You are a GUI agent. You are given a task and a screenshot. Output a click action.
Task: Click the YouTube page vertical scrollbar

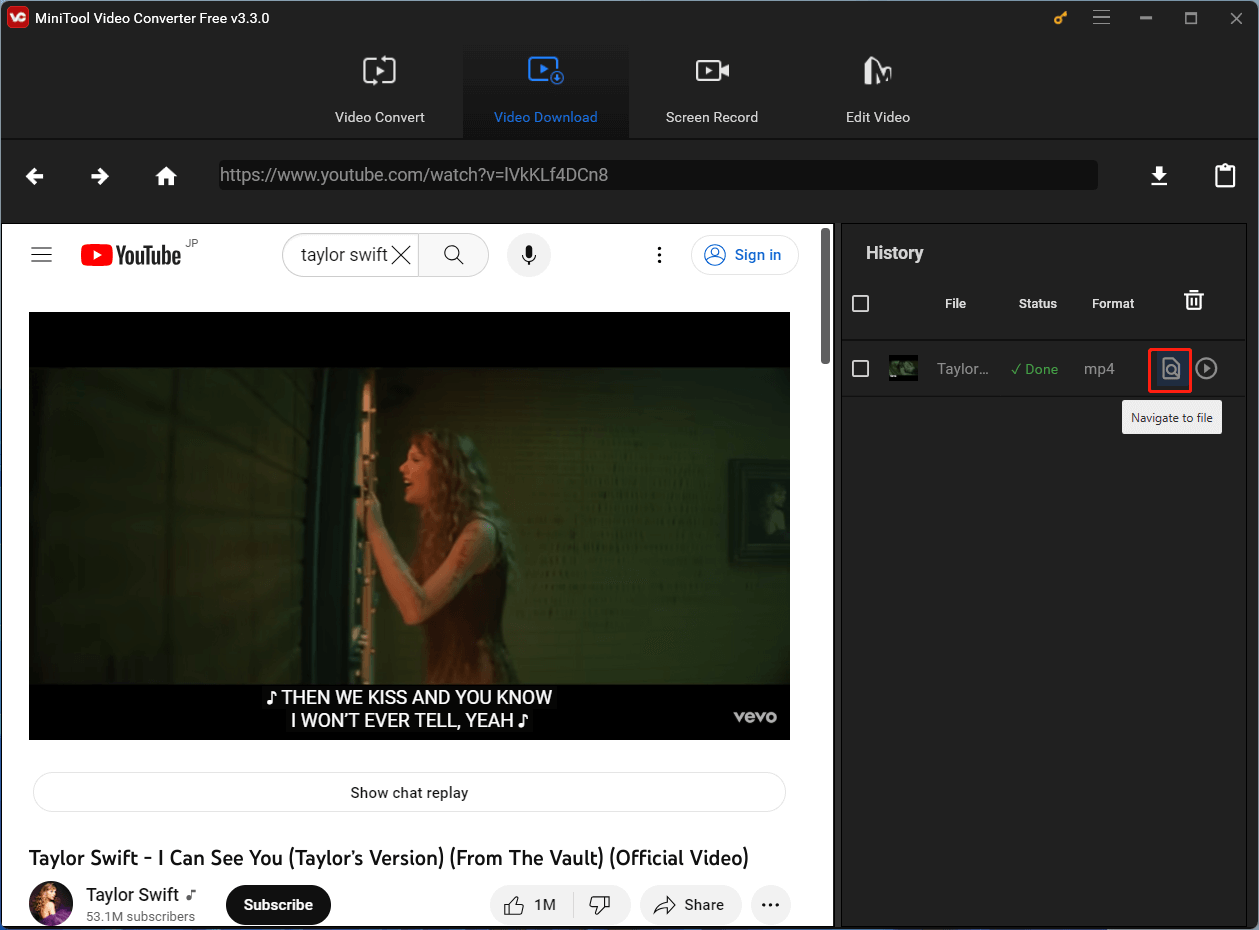point(825,296)
